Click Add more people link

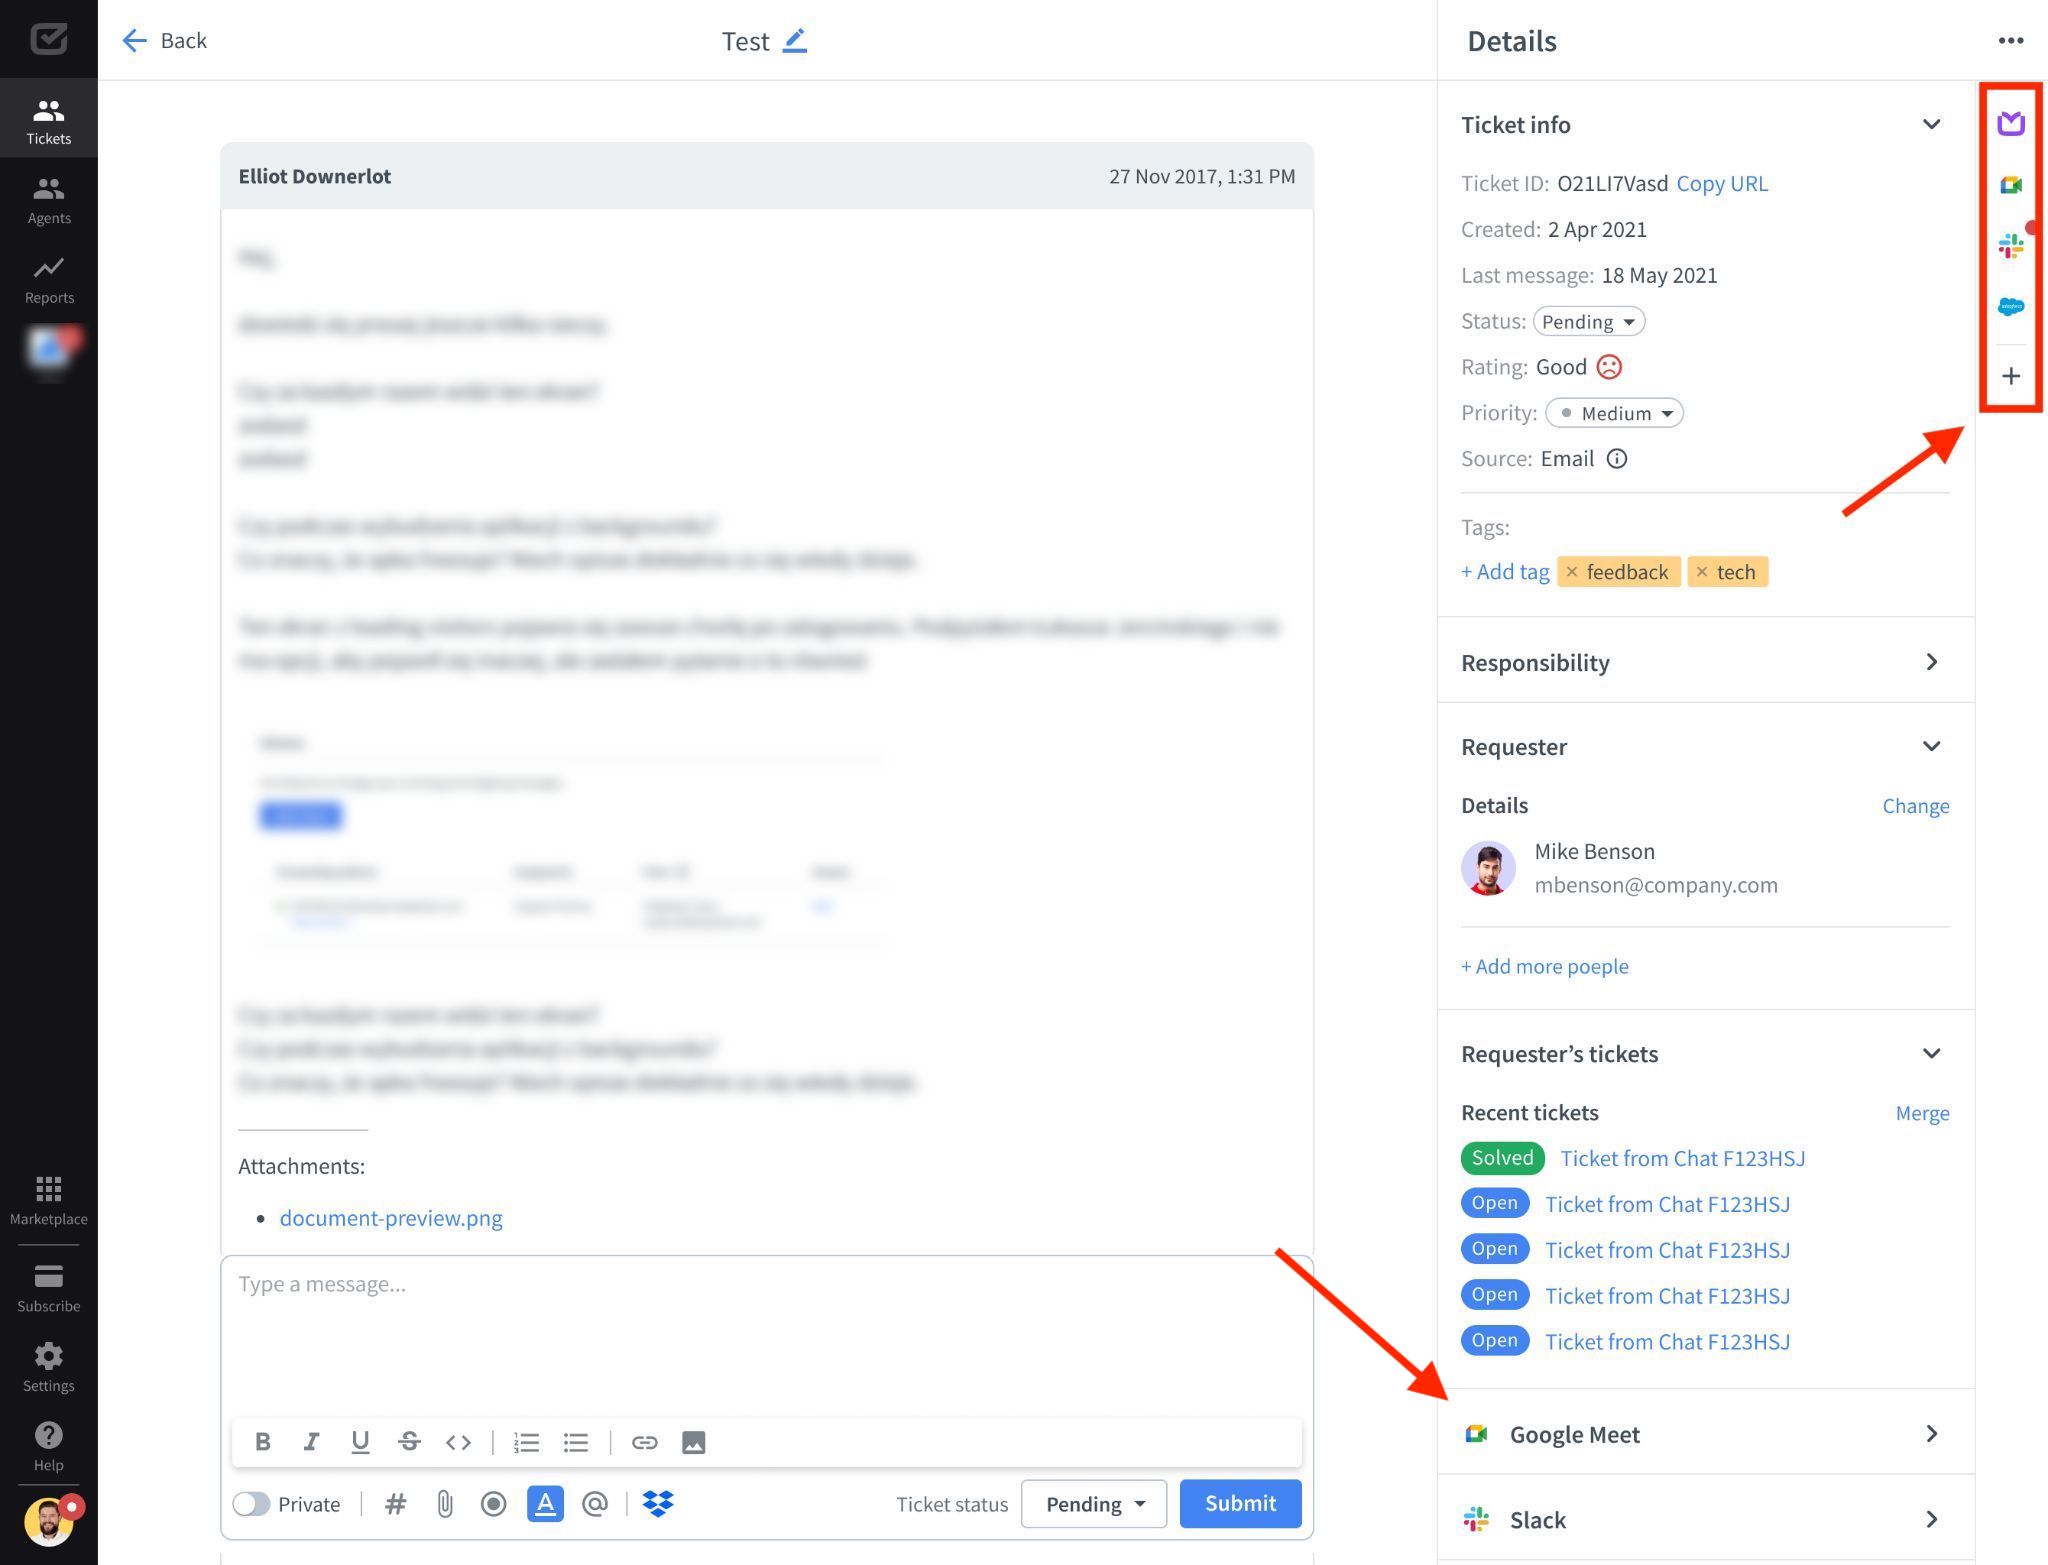click(1545, 966)
